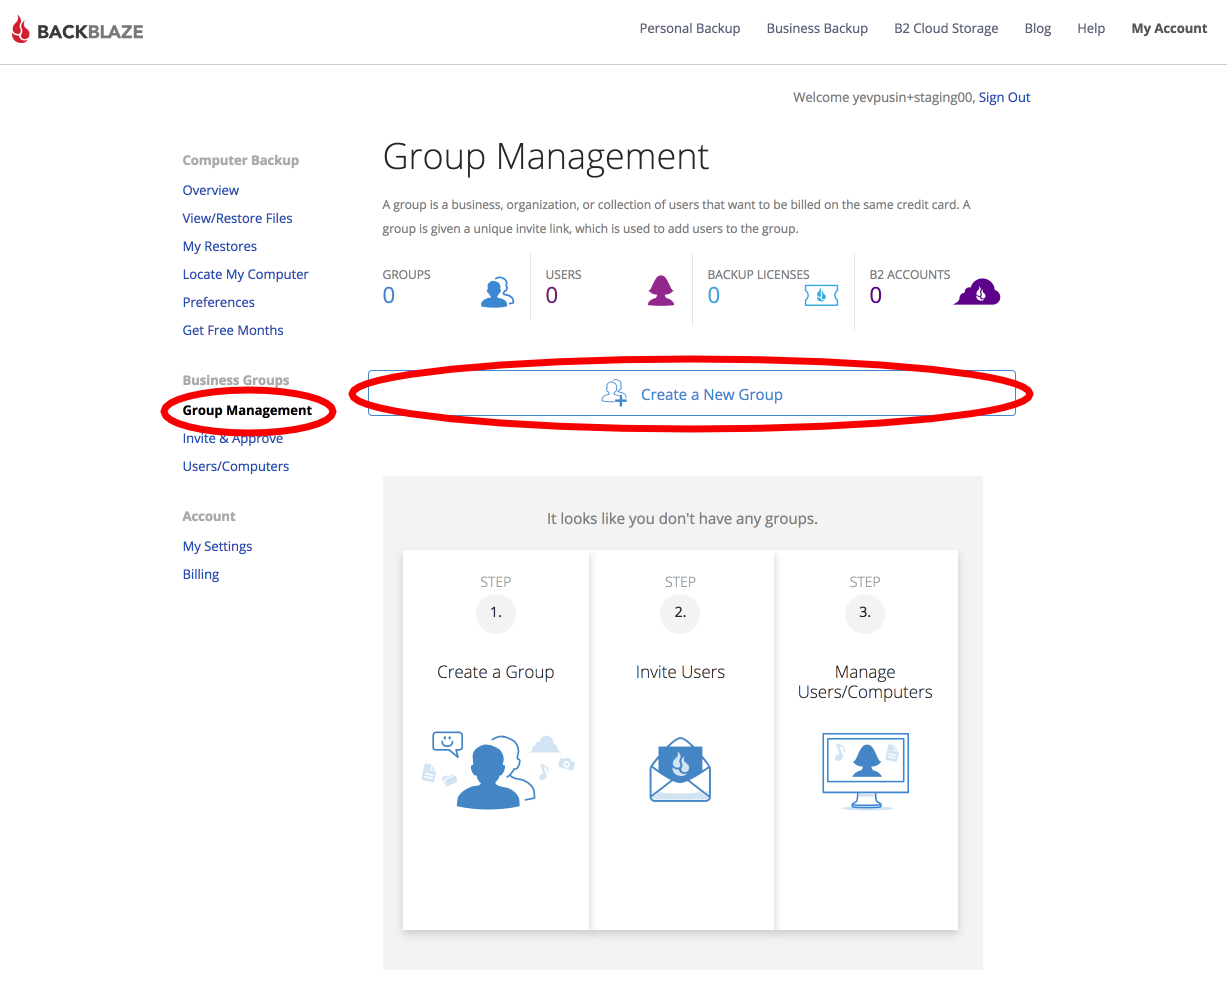
Task: Click the Invite Users card title
Action: coord(680,672)
